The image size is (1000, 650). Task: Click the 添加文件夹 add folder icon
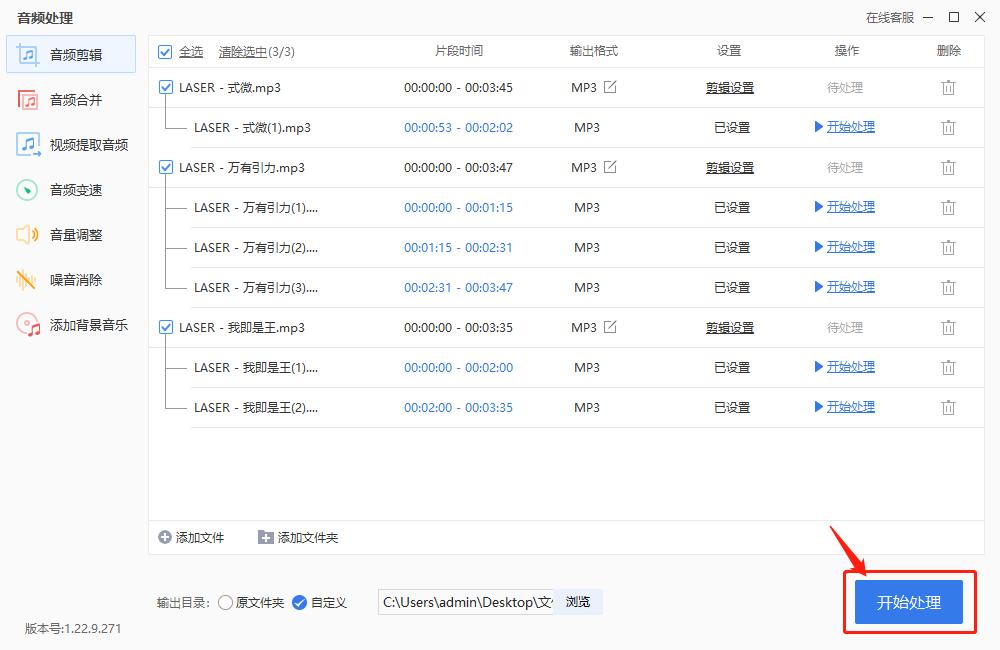click(x=265, y=537)
